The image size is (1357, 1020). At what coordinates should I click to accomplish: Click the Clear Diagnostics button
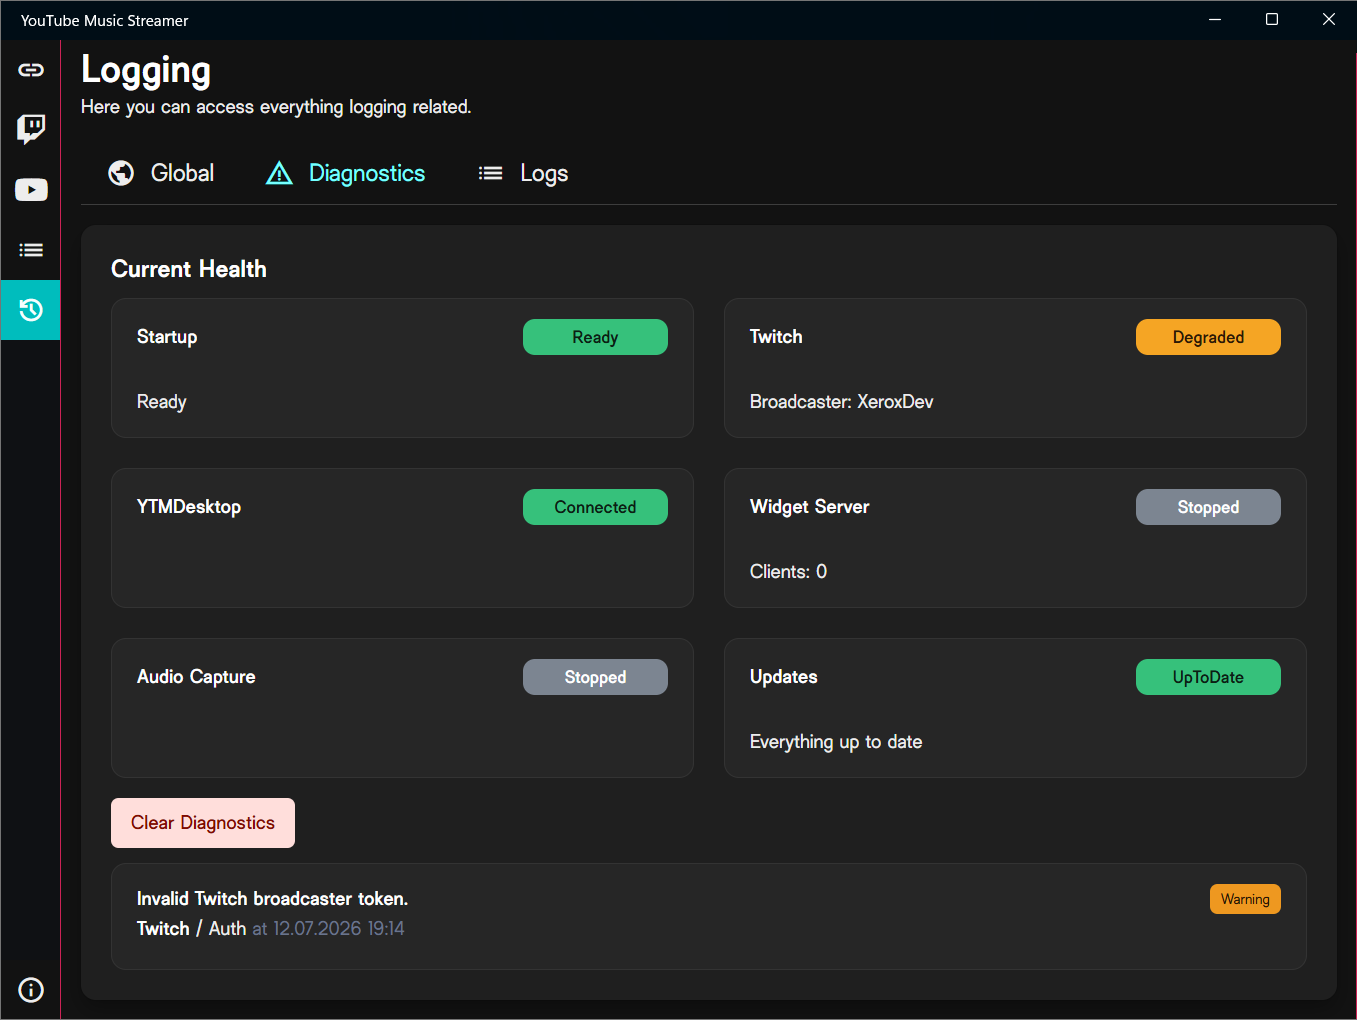click(203, 823)
